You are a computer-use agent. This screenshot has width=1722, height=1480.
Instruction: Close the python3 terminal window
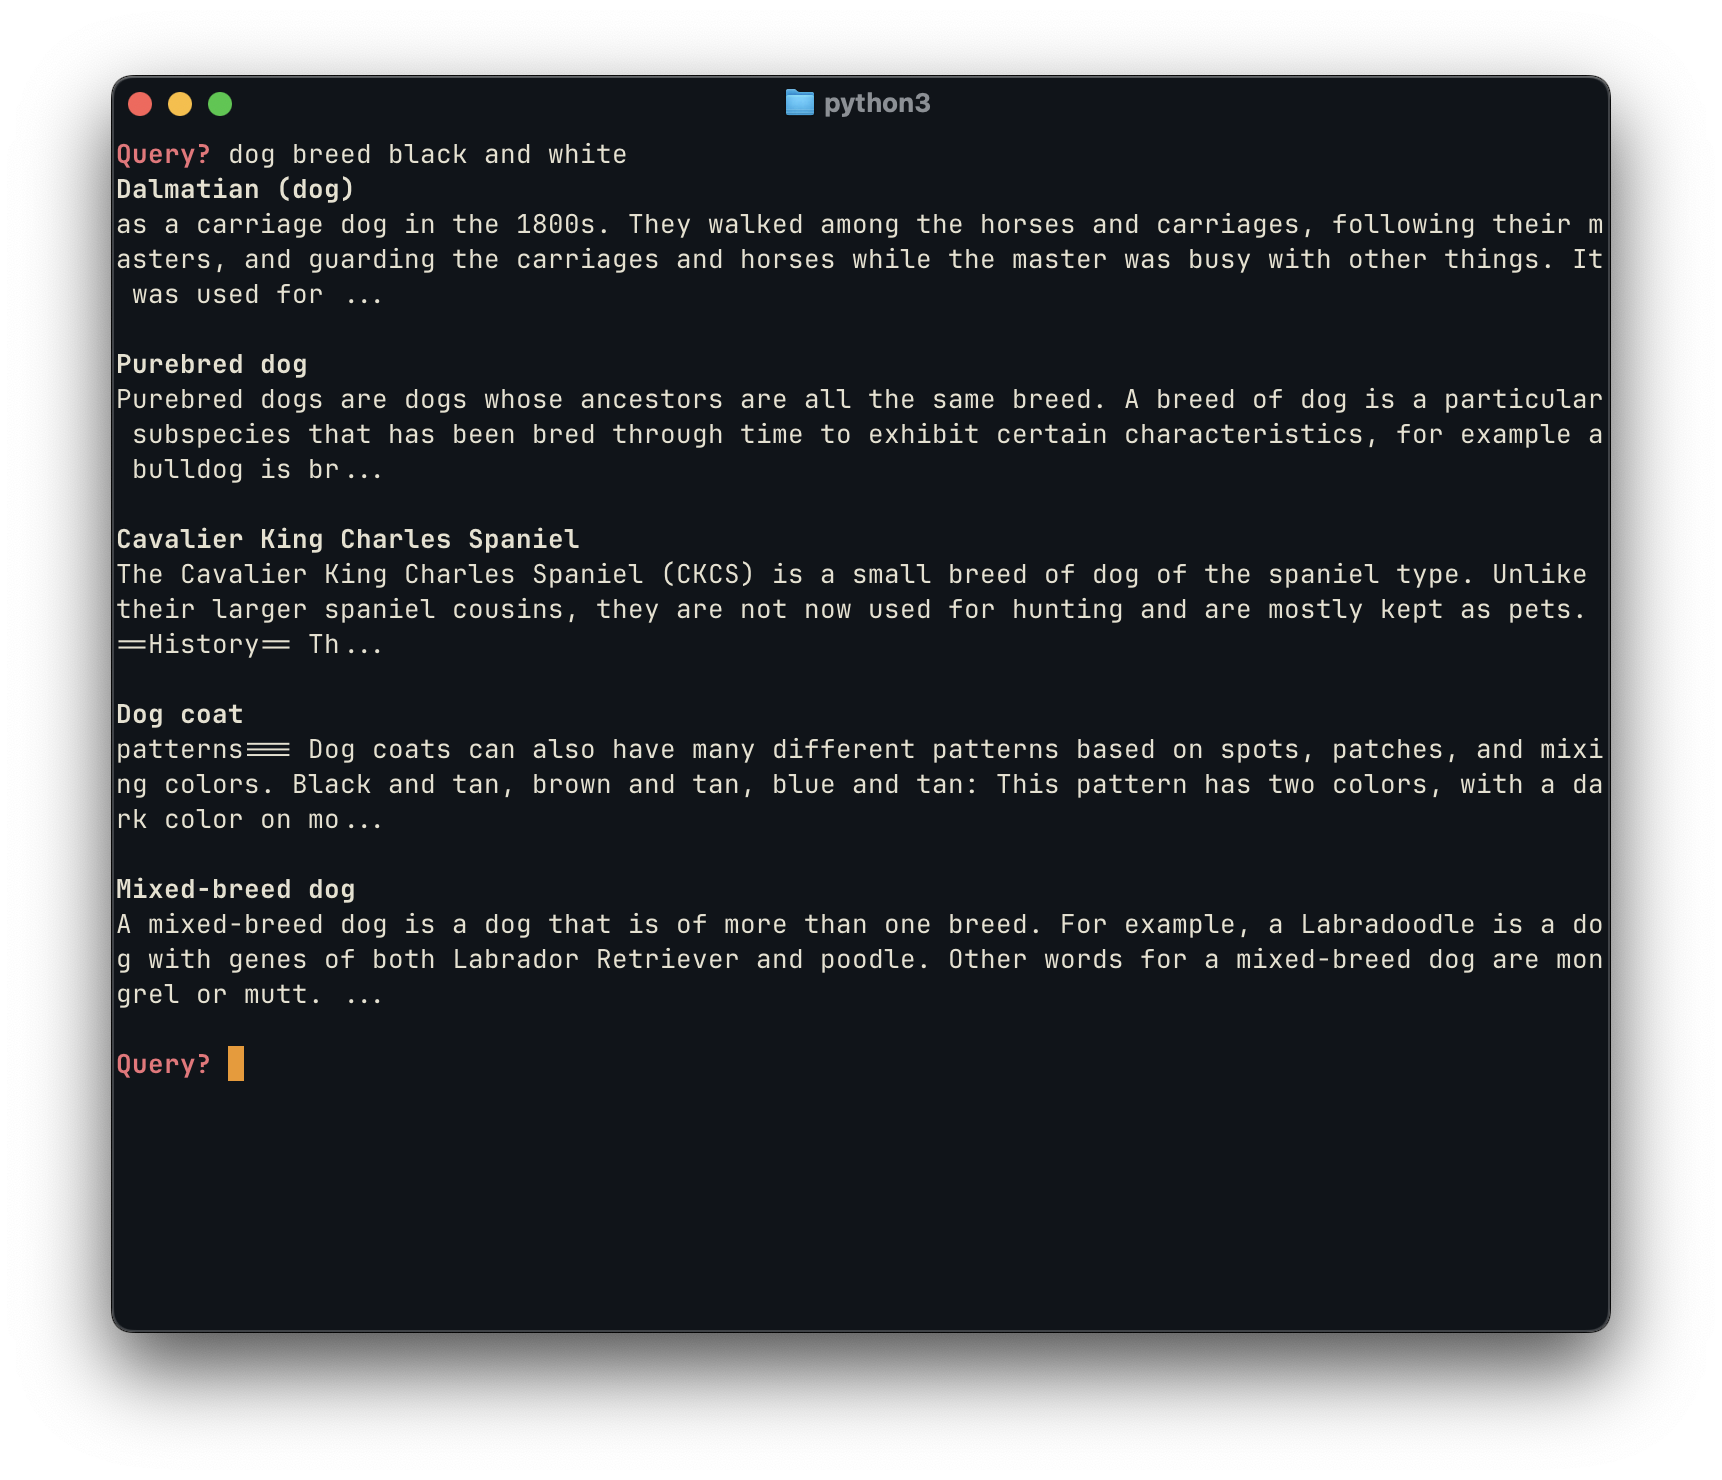click(x=140, y=104)
